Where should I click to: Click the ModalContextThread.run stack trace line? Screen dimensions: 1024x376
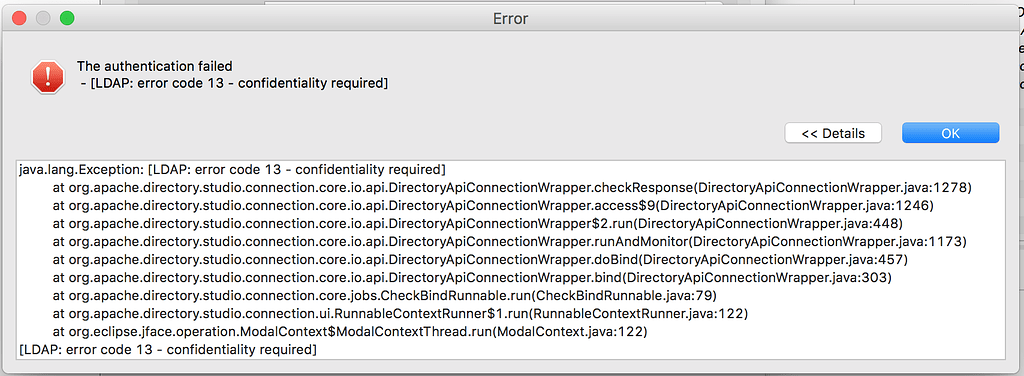tap(350, 332)
